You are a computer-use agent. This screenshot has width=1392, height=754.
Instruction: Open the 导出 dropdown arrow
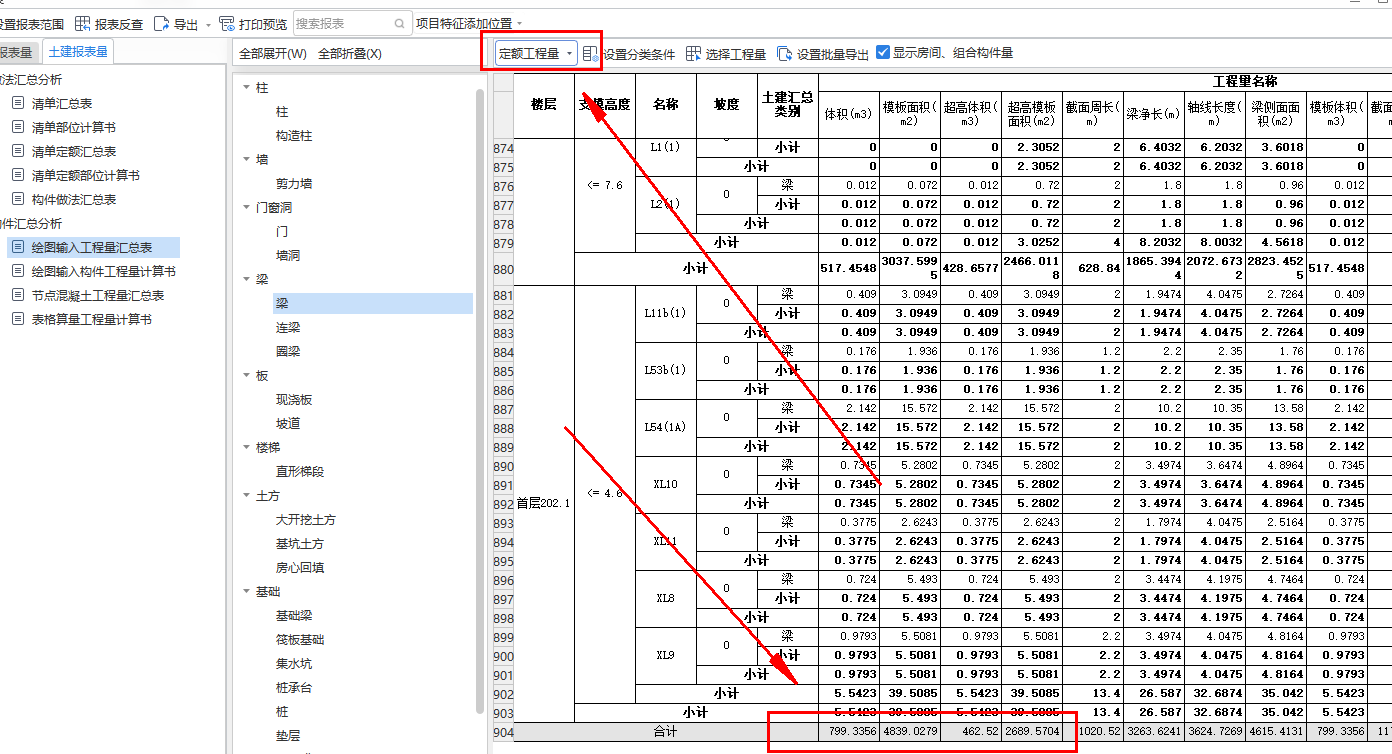[207, 24]
